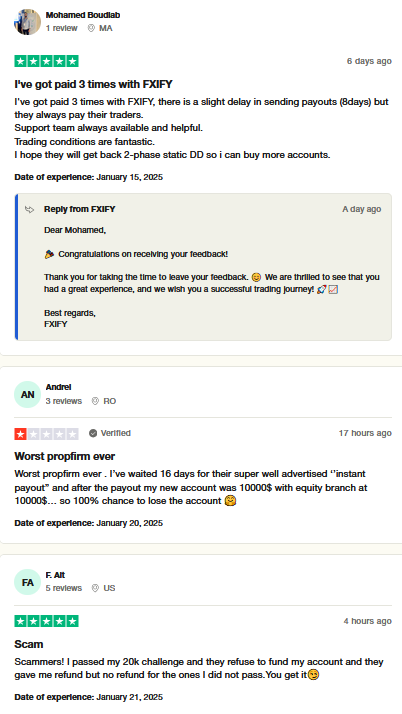Click the reply arrow icon beside Reply from FXIFY

(x=30, y=209)
